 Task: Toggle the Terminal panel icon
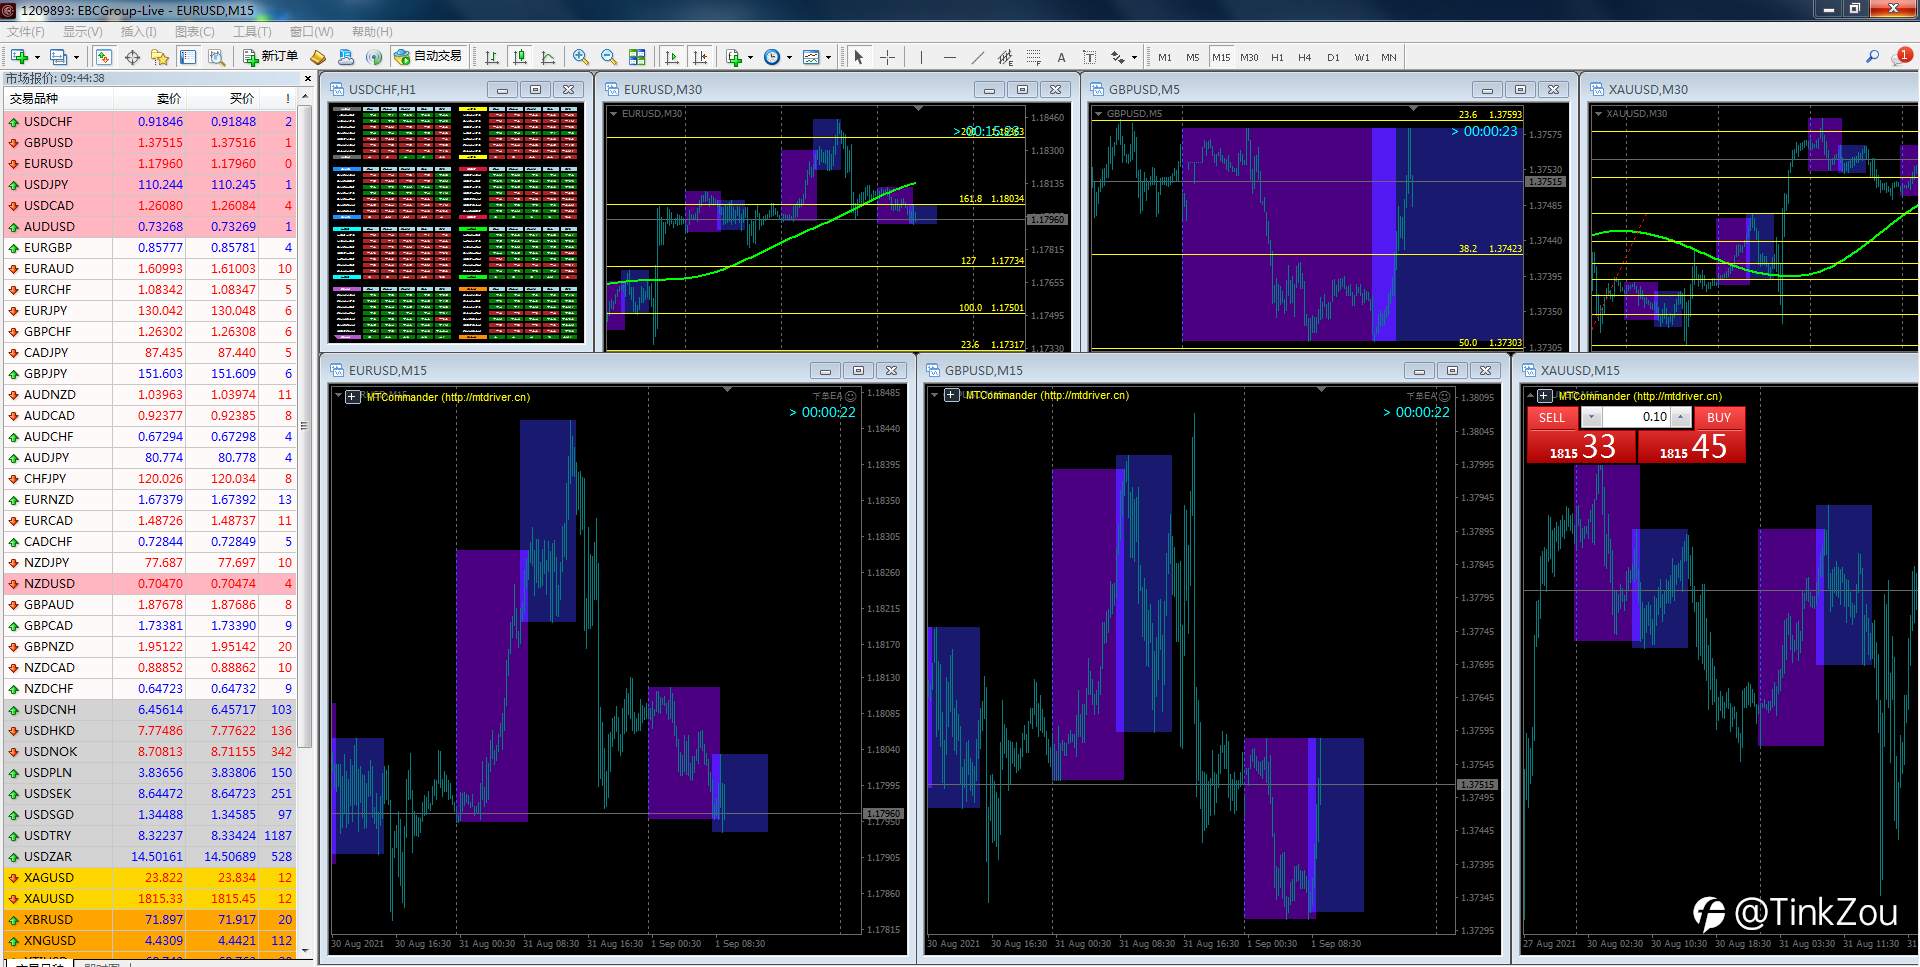[188, 57]
